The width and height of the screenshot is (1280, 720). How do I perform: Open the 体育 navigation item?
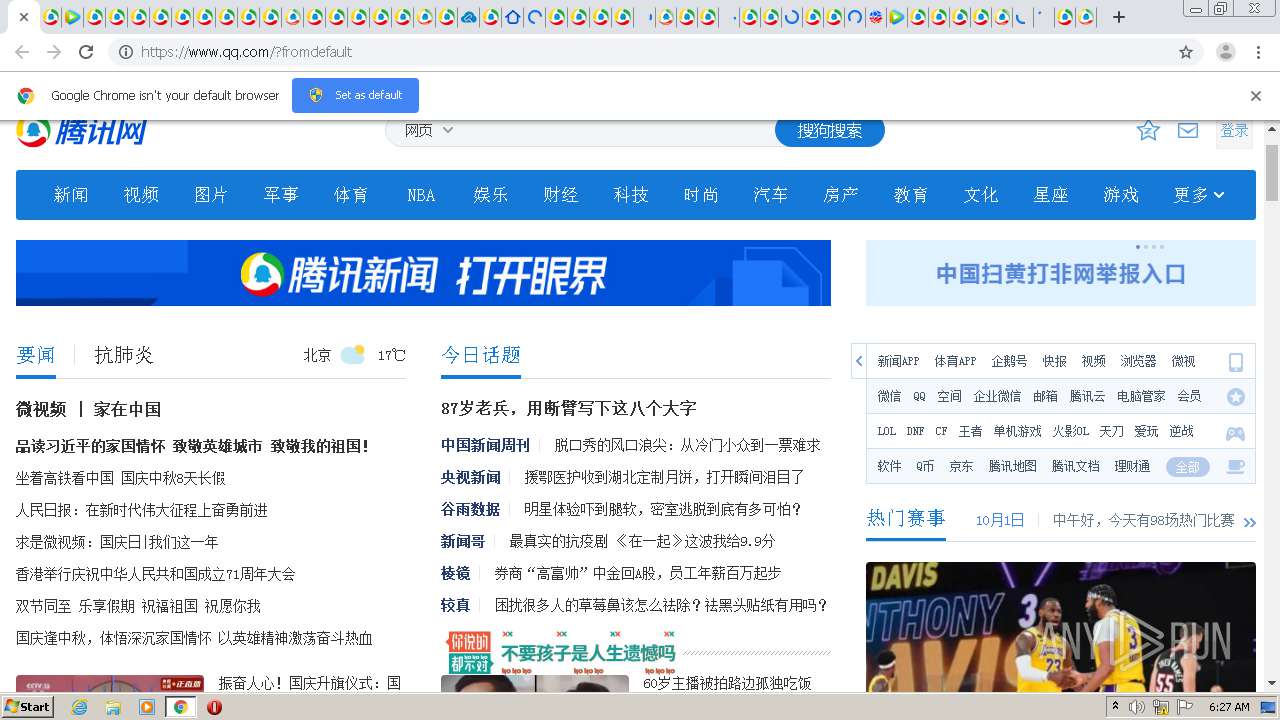click(x=351, y=195)
